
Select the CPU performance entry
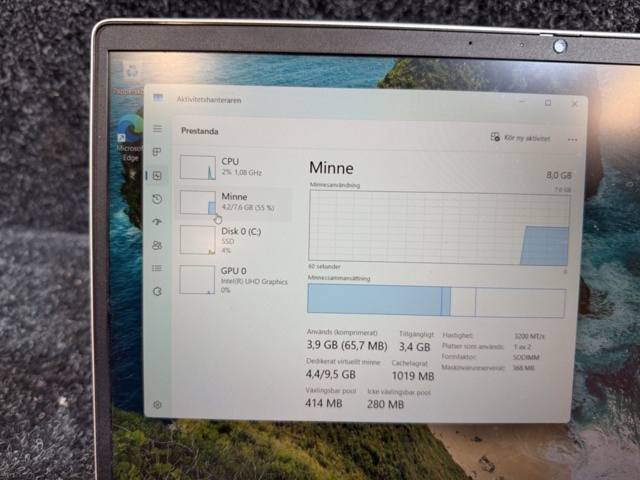[234, 167]
